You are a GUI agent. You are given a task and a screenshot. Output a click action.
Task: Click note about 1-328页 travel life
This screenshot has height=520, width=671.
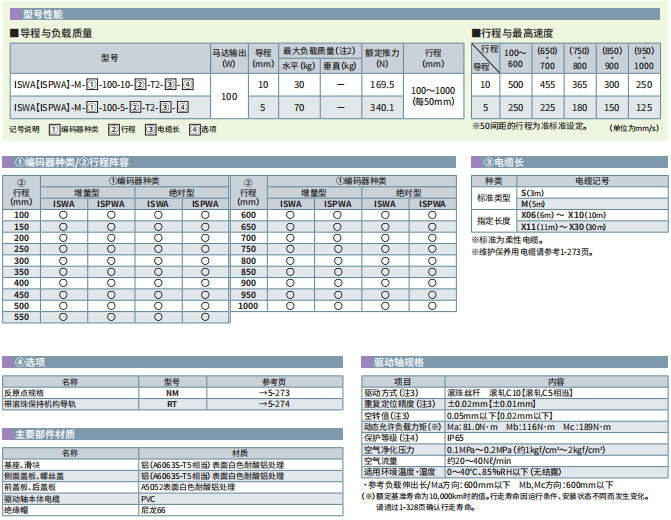pos(426,508)
